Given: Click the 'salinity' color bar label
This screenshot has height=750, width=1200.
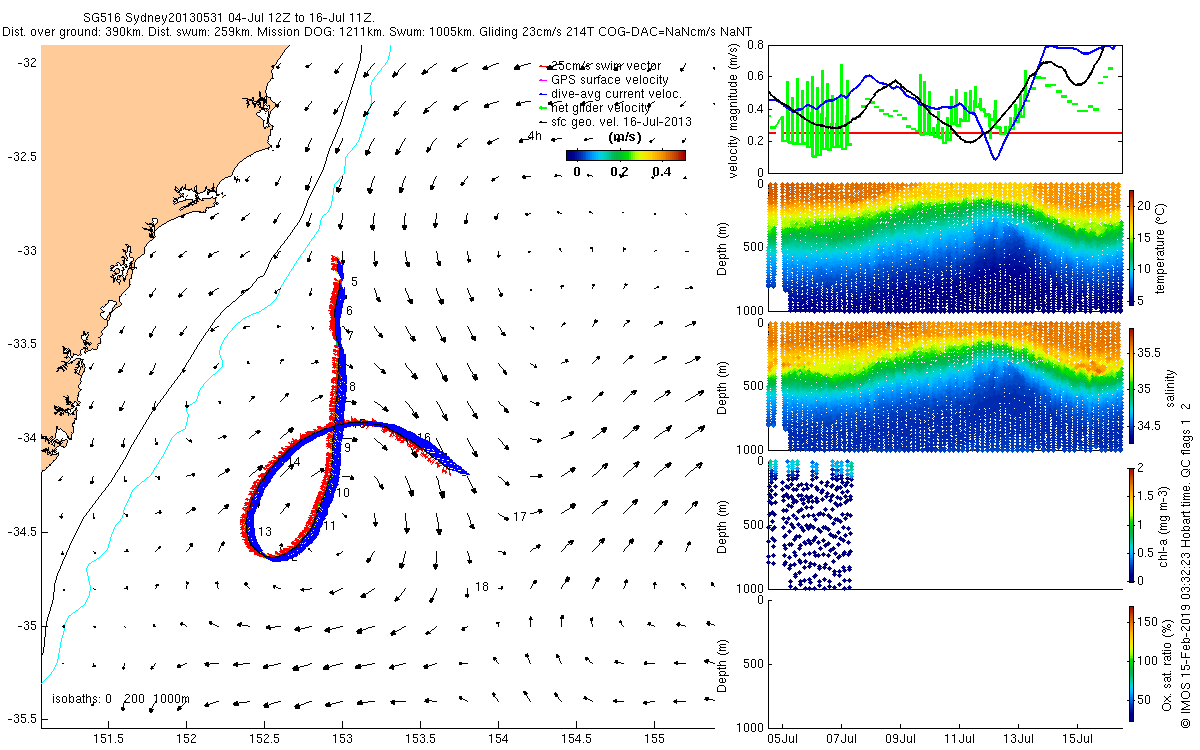Looking at the screenshot, I should click(x=1170, y=386).
